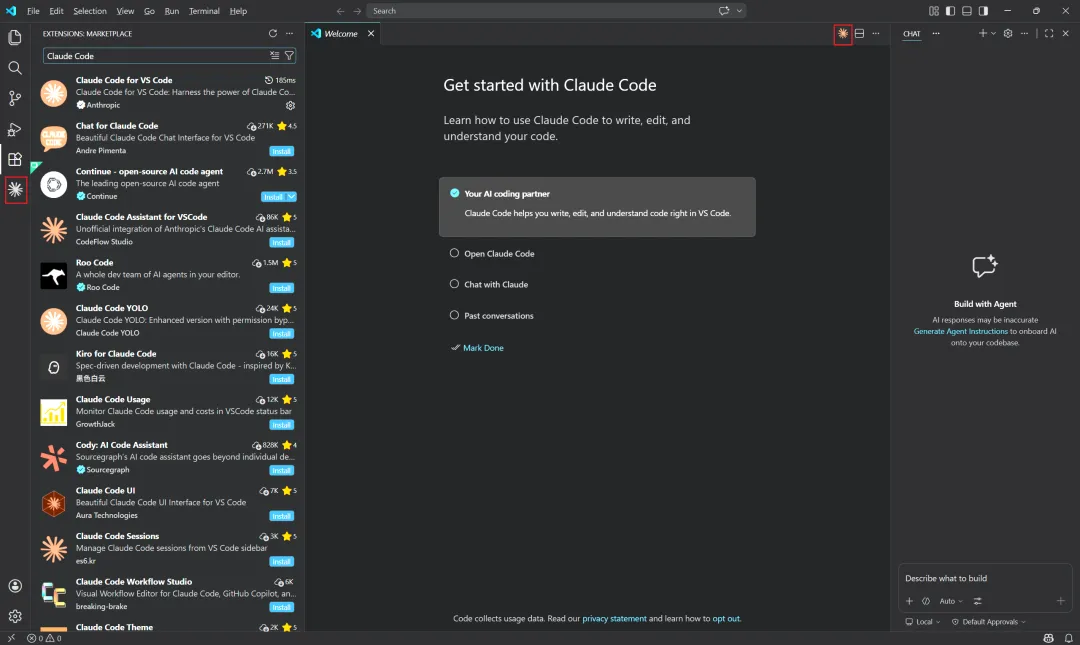Open the Selection menu
Viewport: 1080px width, 645px height.
(90, 11)
